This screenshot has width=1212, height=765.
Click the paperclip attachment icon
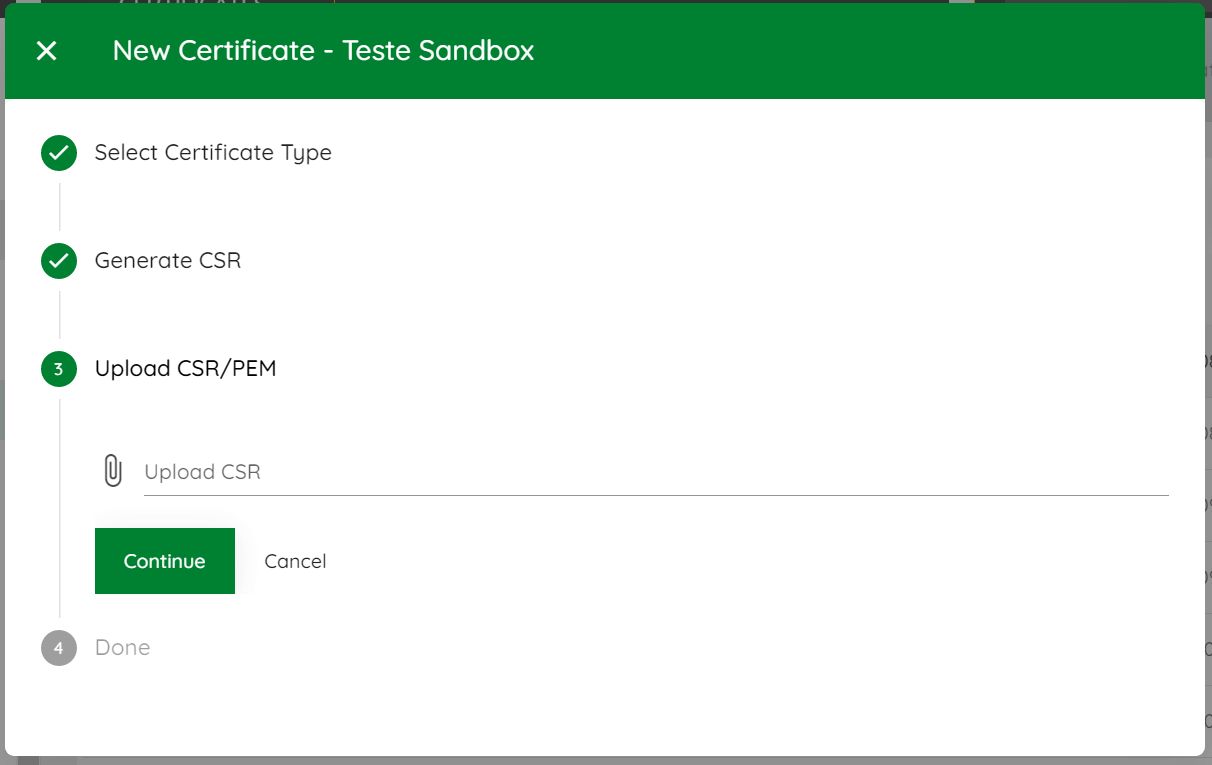(x=113, y=471)
